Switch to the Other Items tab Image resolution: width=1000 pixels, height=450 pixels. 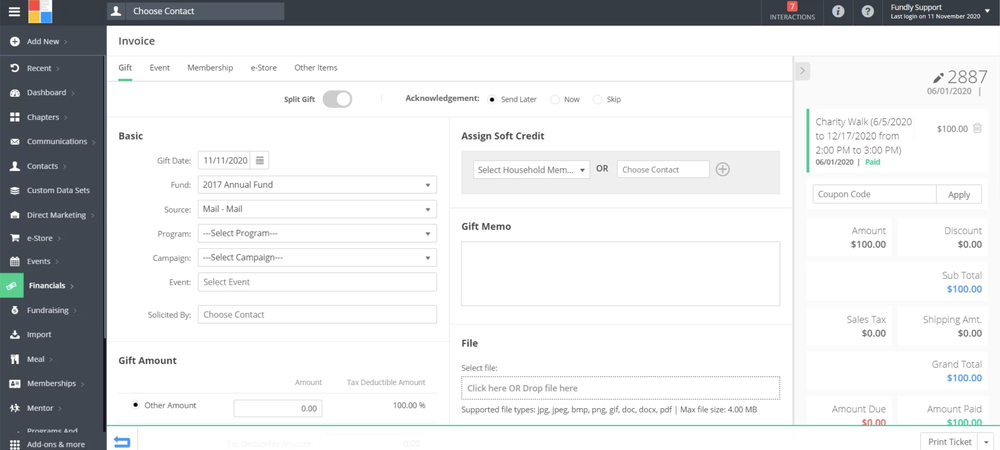316,68
